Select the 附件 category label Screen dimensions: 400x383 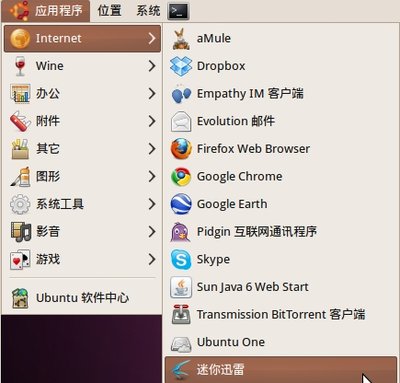[48, 121]
